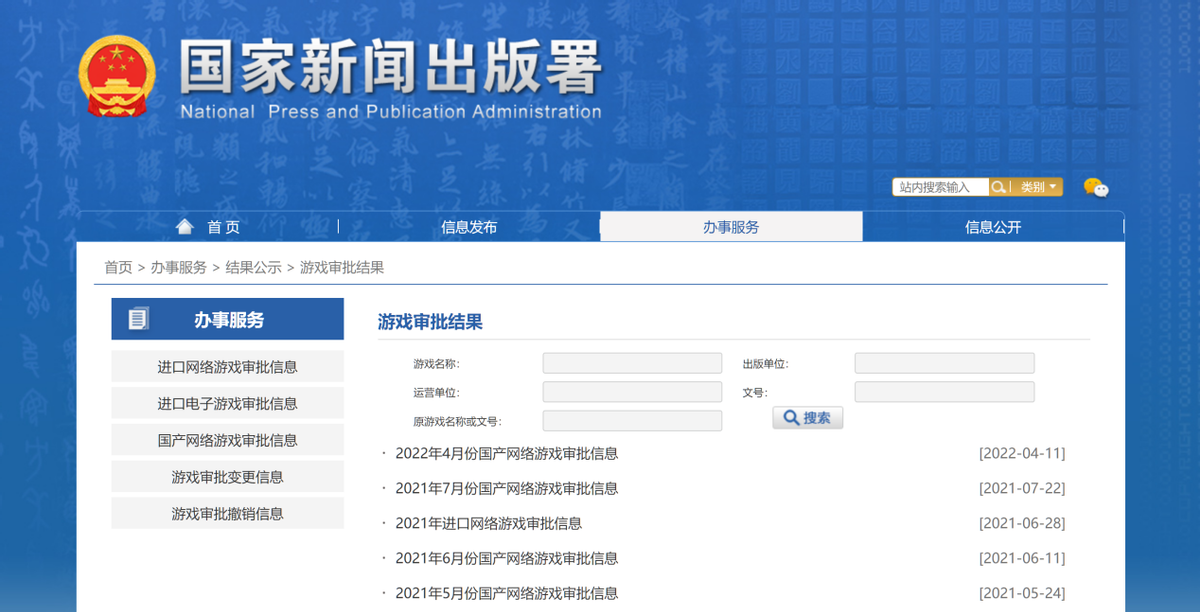
Task: Click the home icon beside 首页
Action: [x=184, y=227]
